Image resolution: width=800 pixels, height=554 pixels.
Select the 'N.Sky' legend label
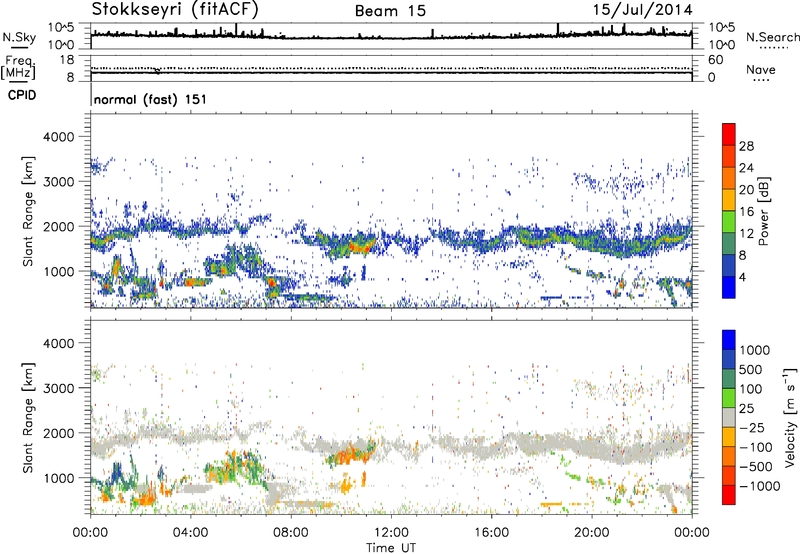(x=19, y=38)
